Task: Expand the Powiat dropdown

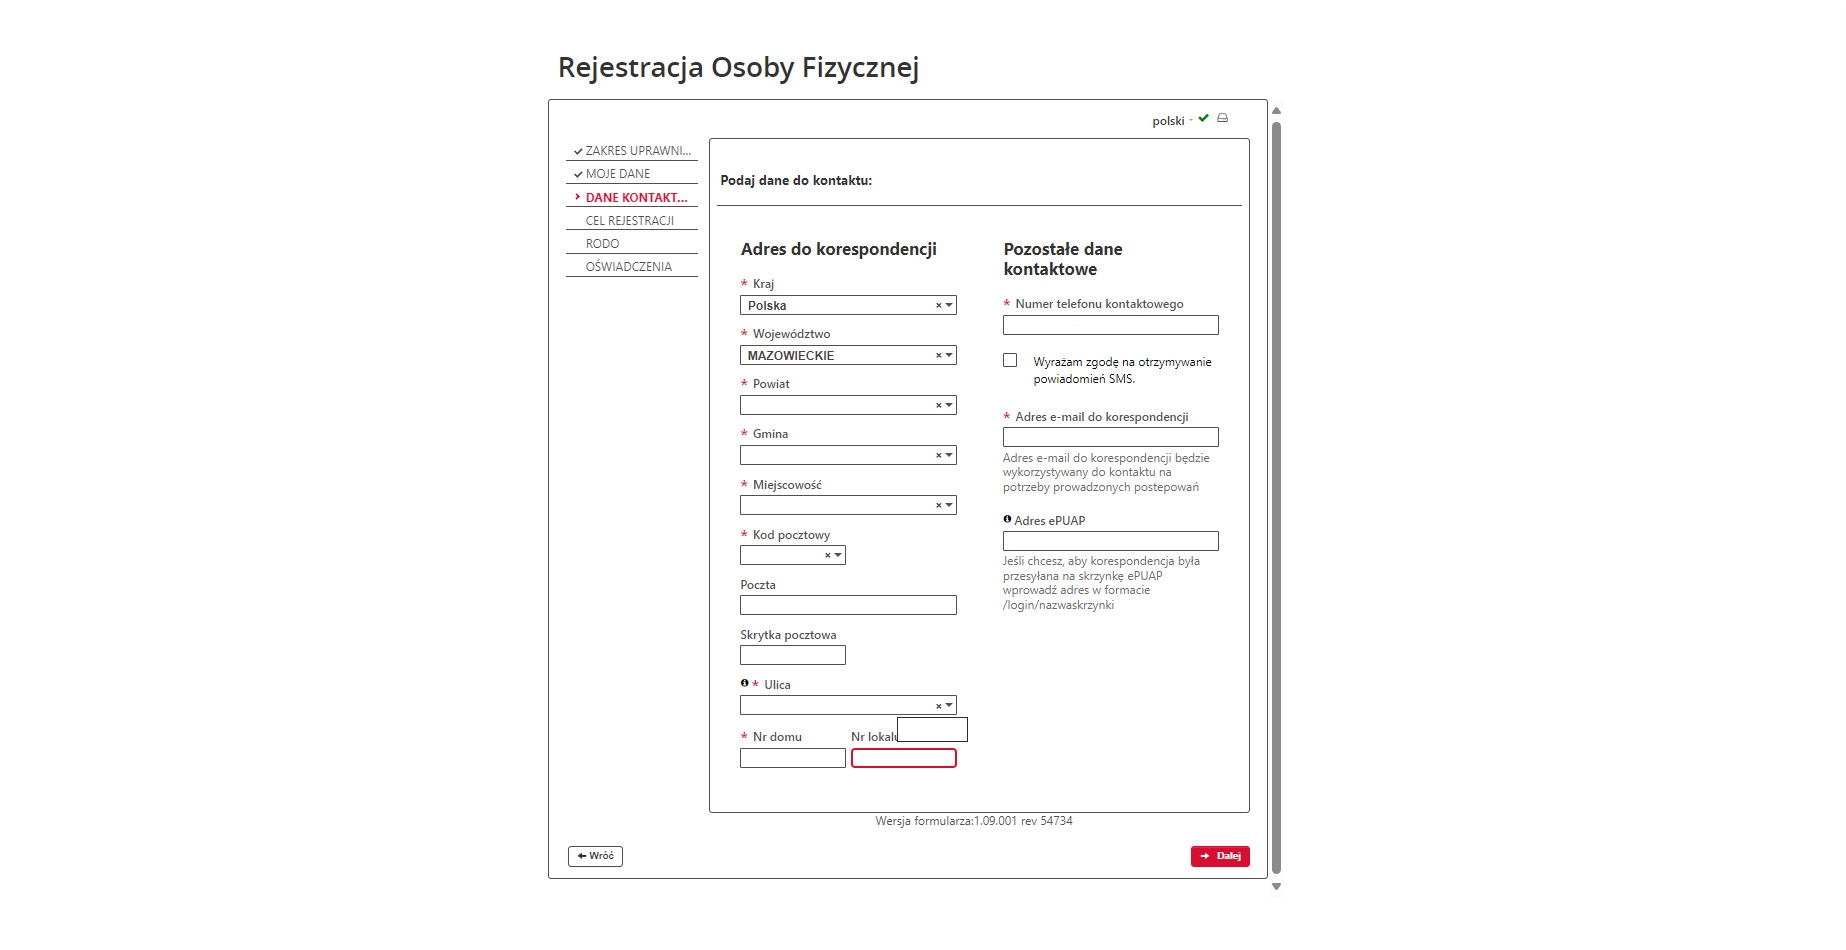Action: pyautogui.click(x=949, y=405)
